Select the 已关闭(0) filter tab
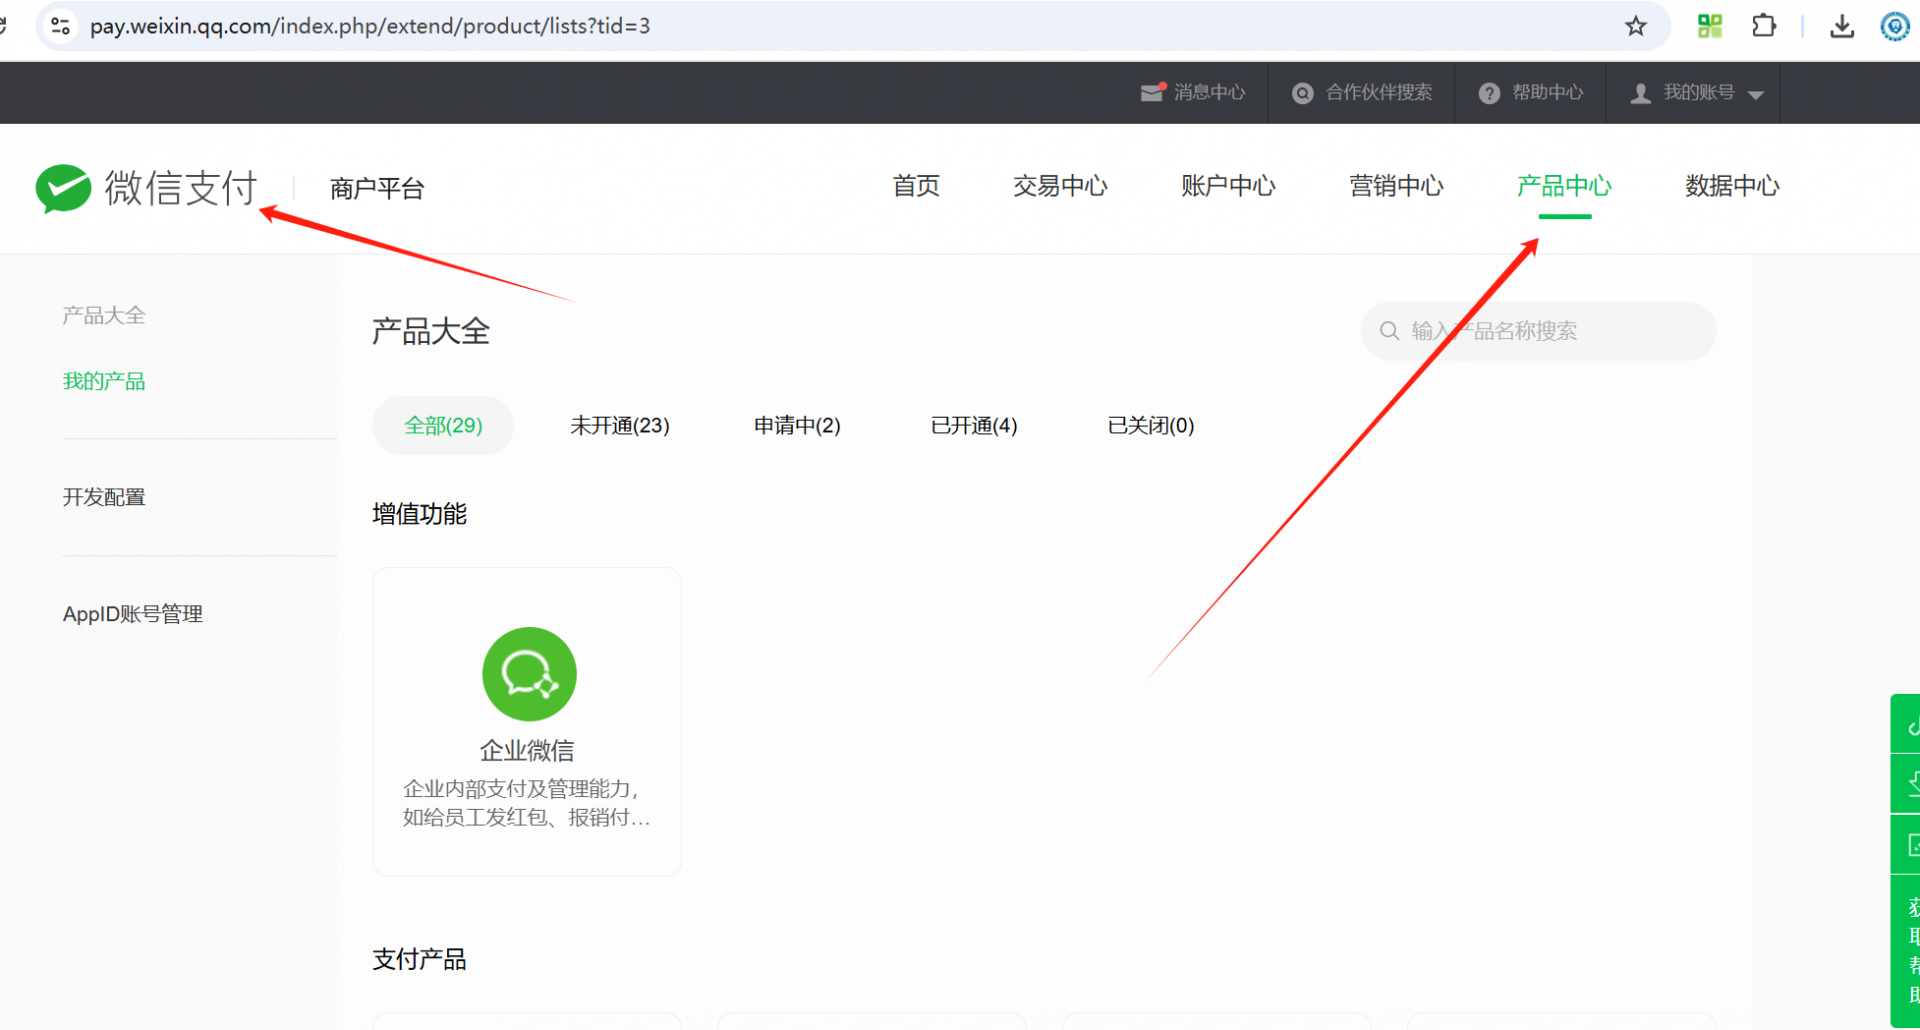This screenshot has width=1920, height=1030. tap(1151, 426)
